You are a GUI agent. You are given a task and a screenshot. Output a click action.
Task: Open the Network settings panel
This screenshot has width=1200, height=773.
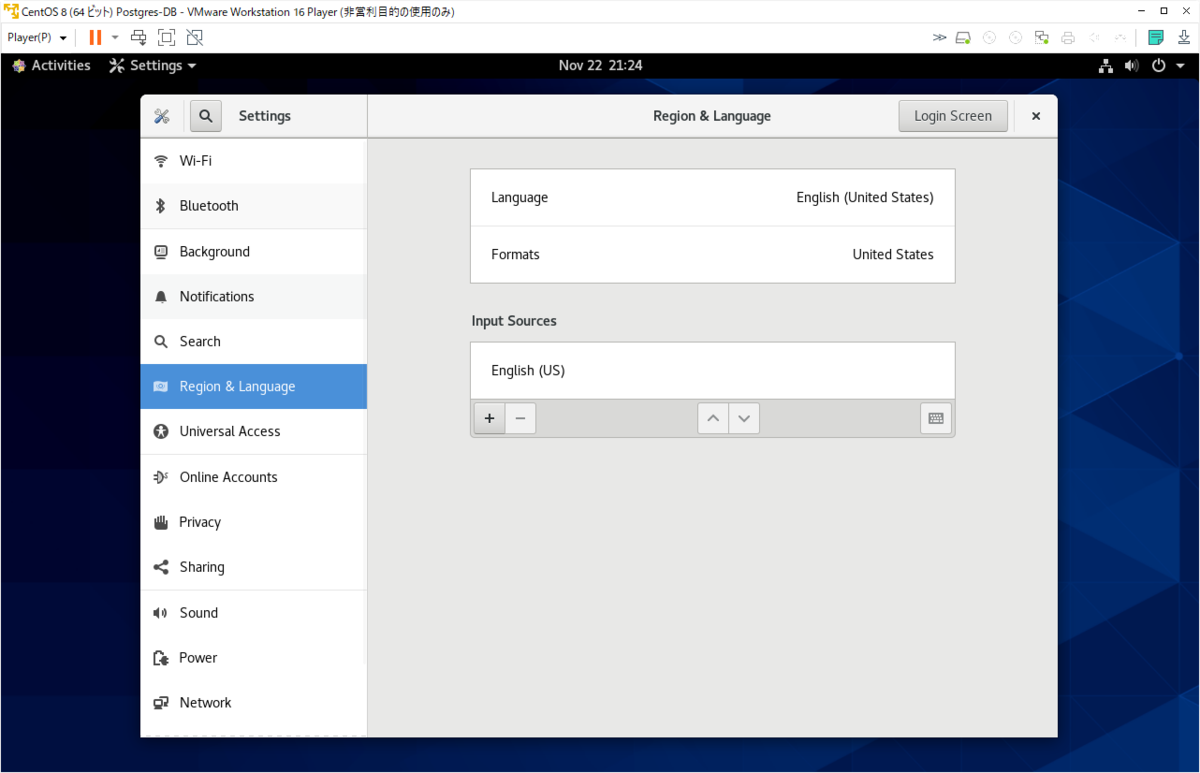[x=254, y=703]
